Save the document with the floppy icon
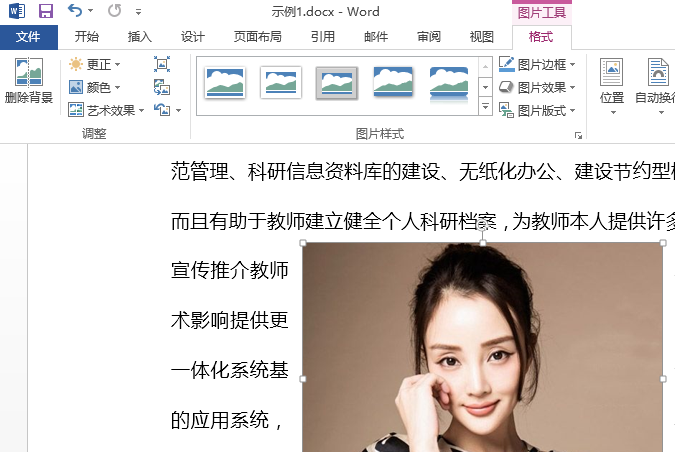The image size is (675, 452). pos(46,11)
